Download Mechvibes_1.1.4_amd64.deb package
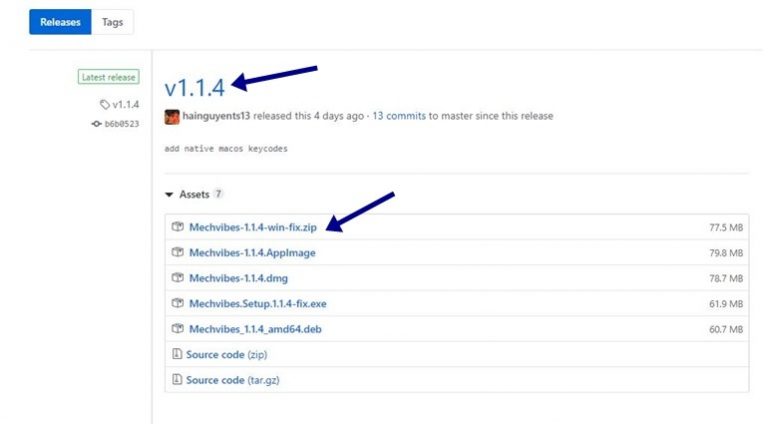Screen dimensions: 768x424 point(255,329)
